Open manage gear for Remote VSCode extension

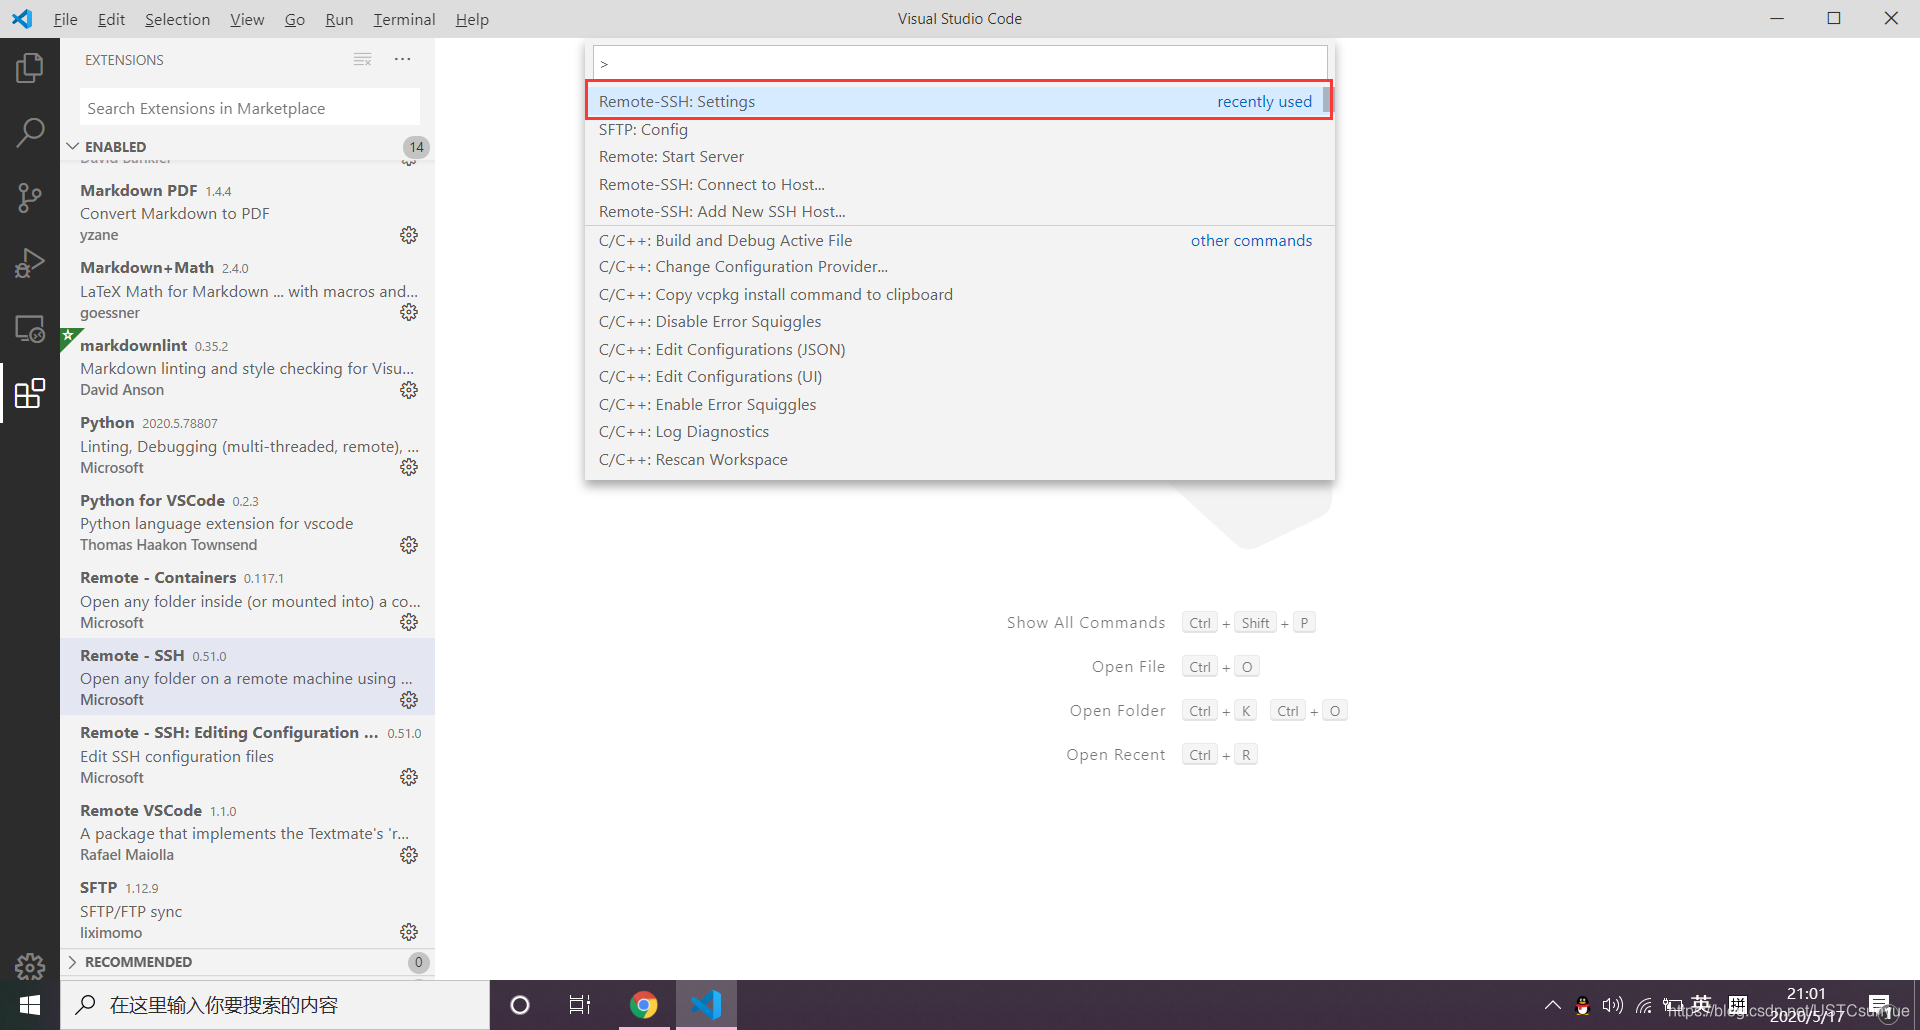(409, 855)
